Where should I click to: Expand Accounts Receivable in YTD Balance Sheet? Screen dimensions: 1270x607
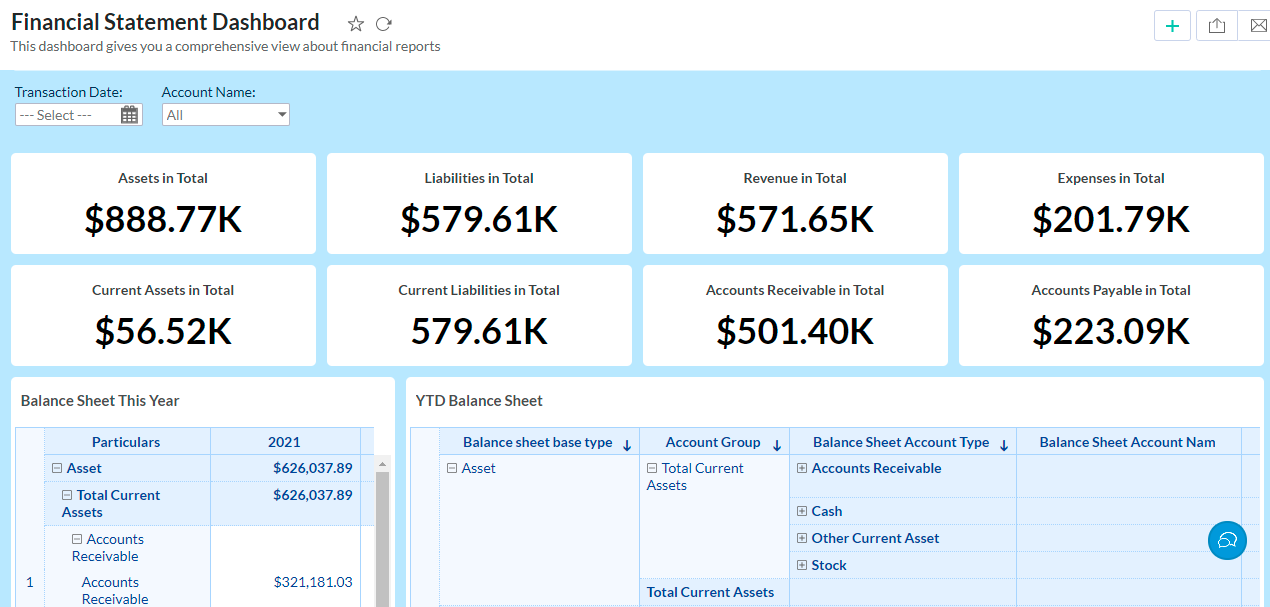pos(802,468)
